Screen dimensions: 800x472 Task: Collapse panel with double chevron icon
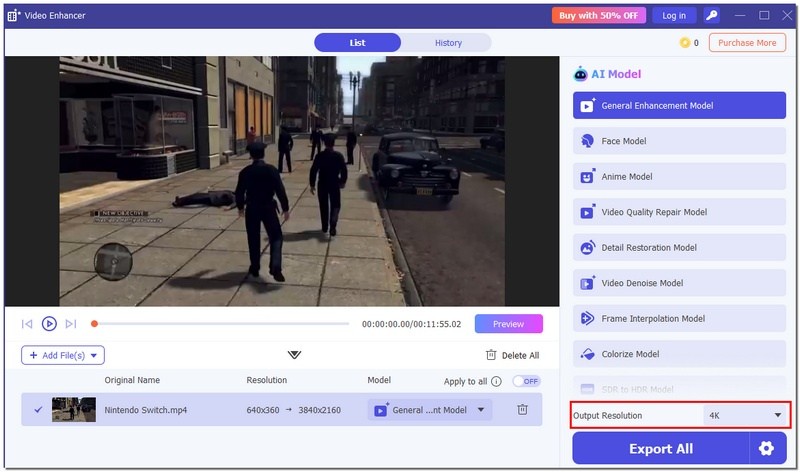pos(294,355)
